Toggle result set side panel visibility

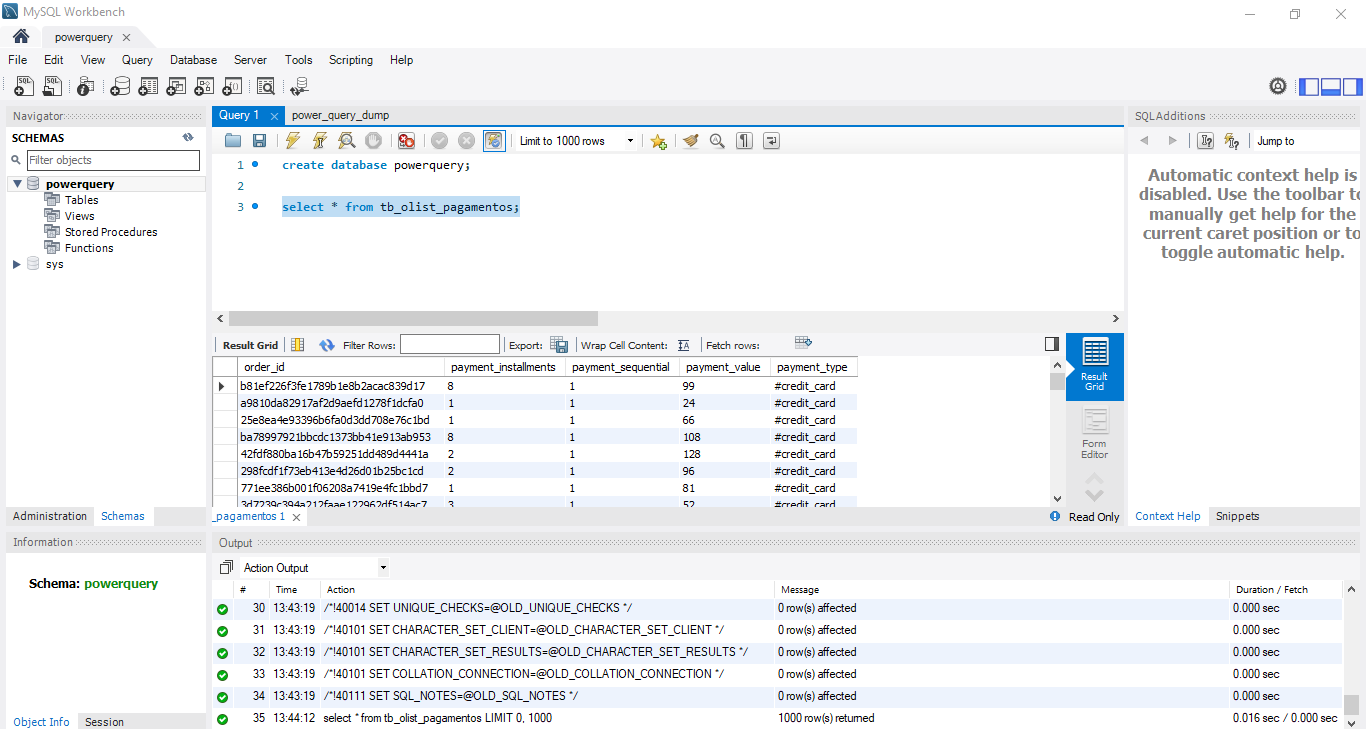click(1051, 344)
